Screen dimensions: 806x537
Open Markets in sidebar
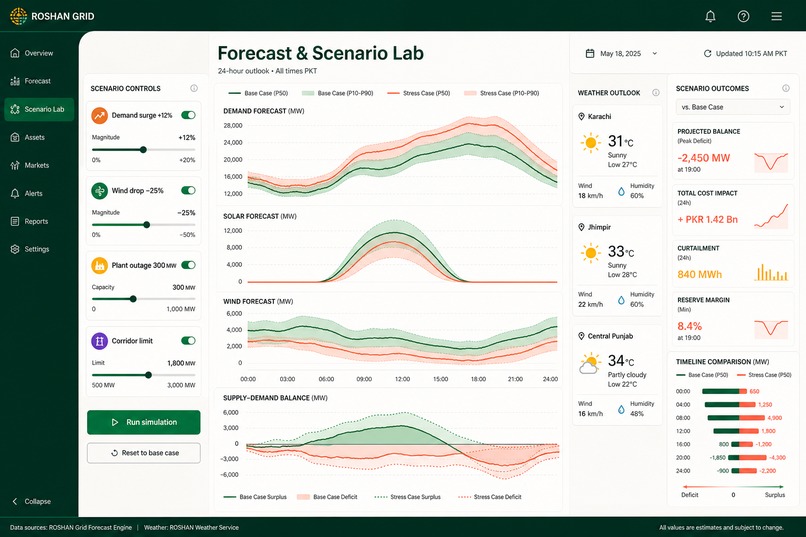[39, 165]
